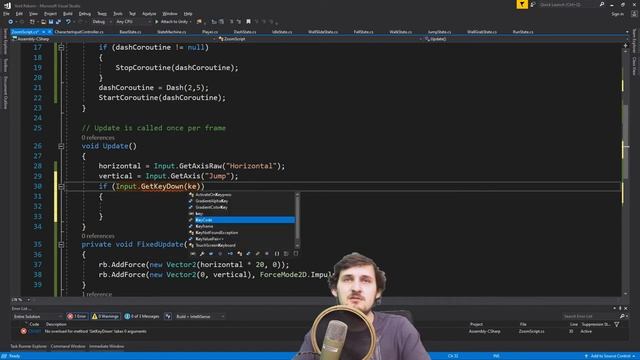Open the File menu
640x360 pixels.
(6, 13)
